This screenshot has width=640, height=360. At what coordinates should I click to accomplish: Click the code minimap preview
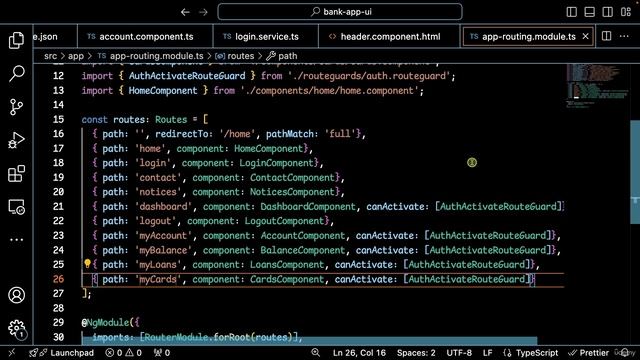597,86
